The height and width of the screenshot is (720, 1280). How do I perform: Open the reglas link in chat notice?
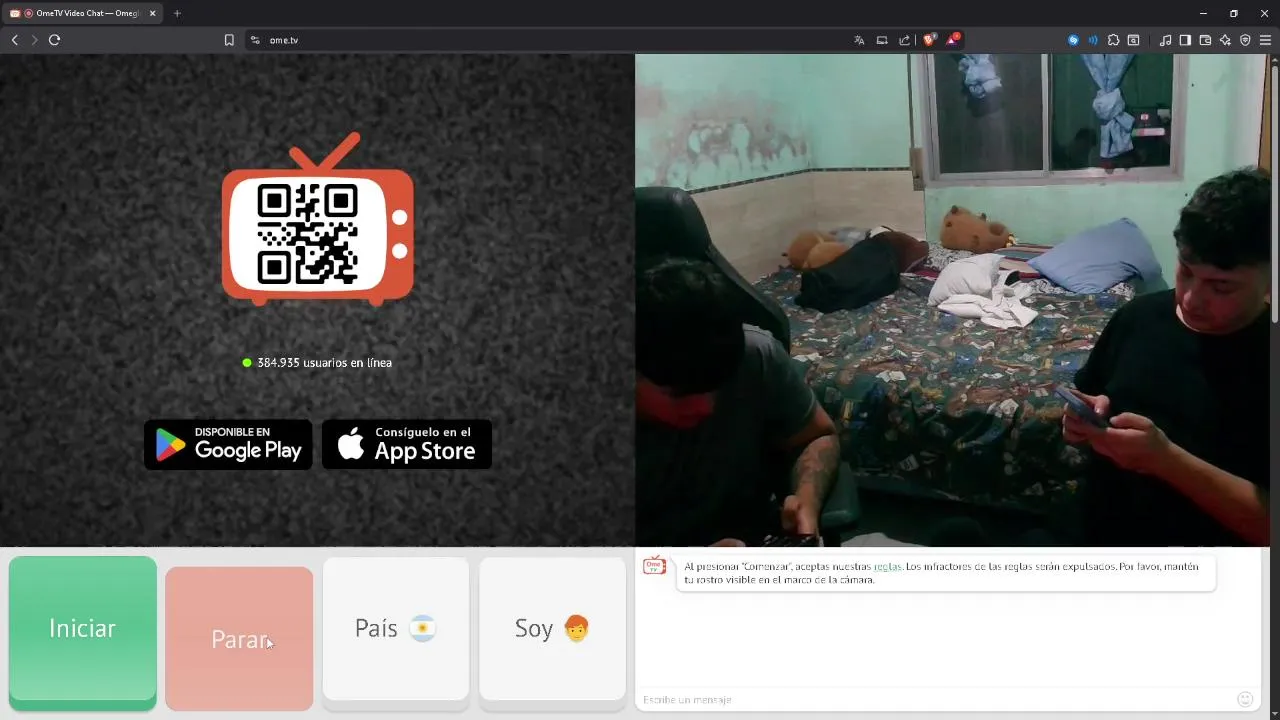(x=887, y=566)
